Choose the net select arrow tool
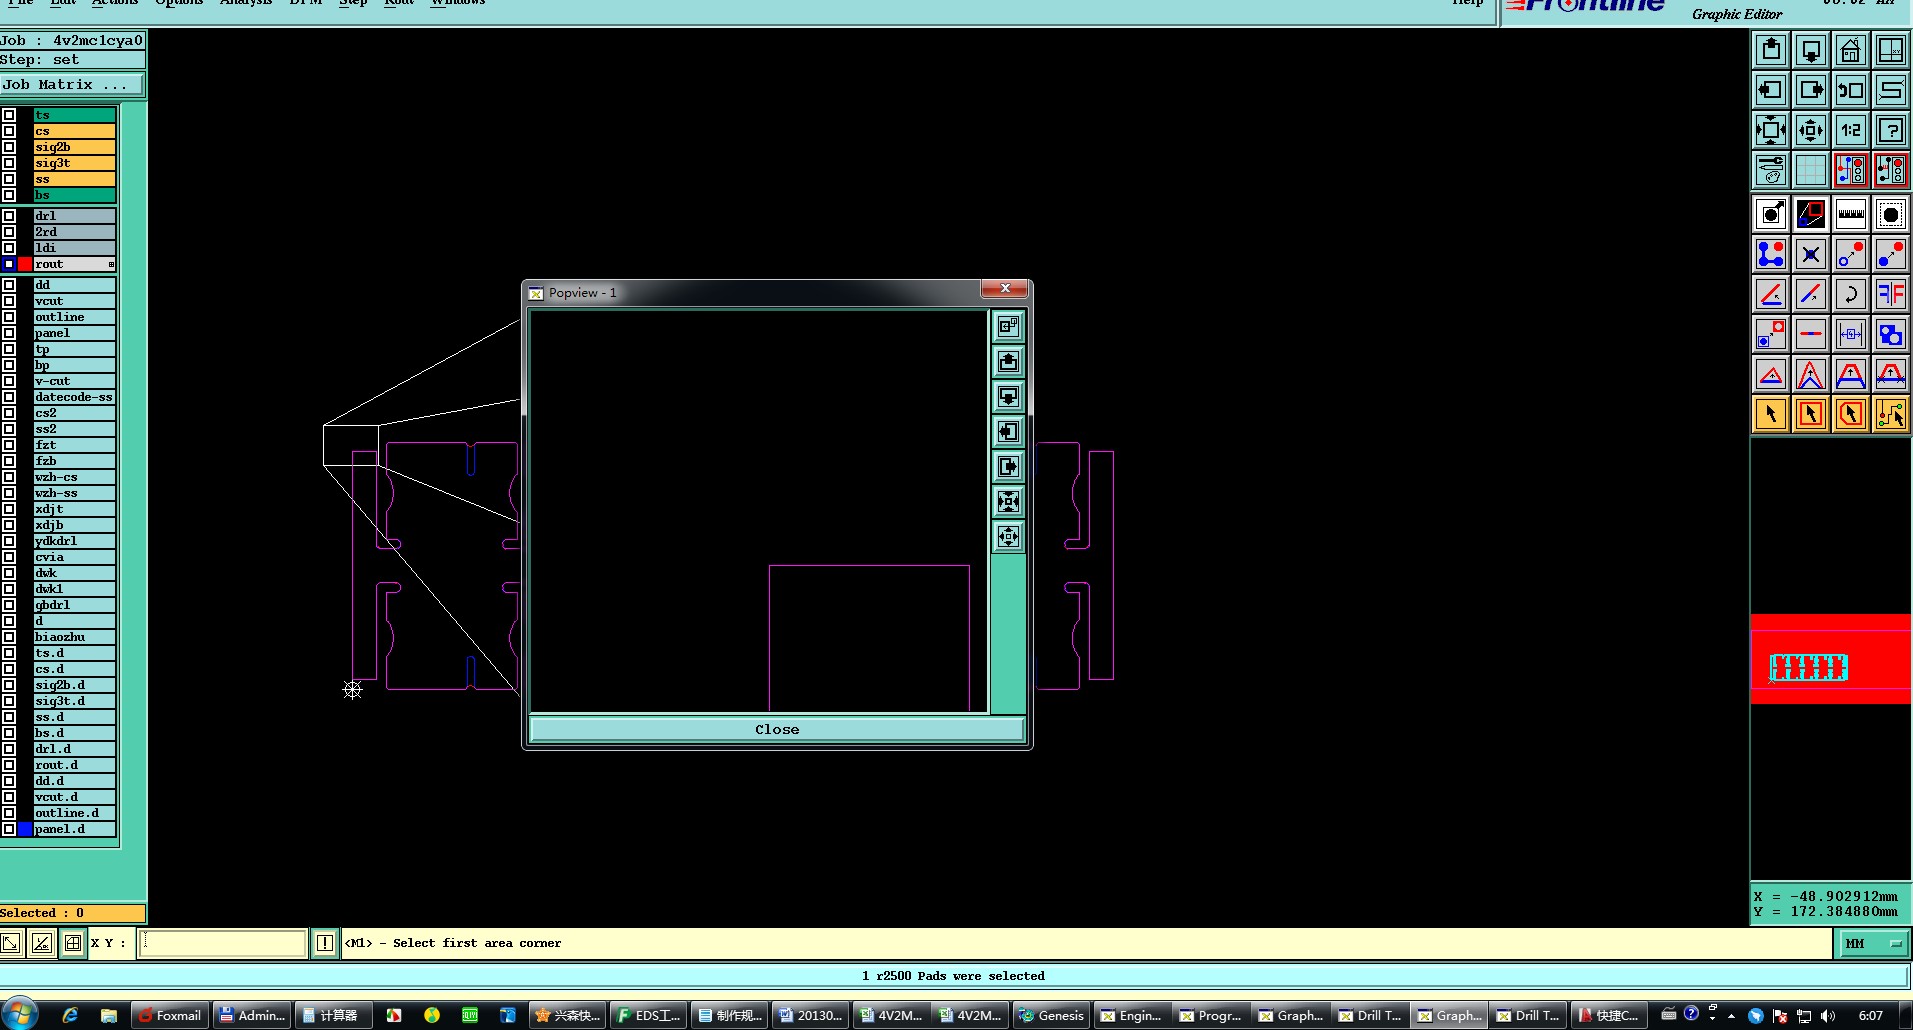This screenshot has height=1030, width=1913. 1891,414
